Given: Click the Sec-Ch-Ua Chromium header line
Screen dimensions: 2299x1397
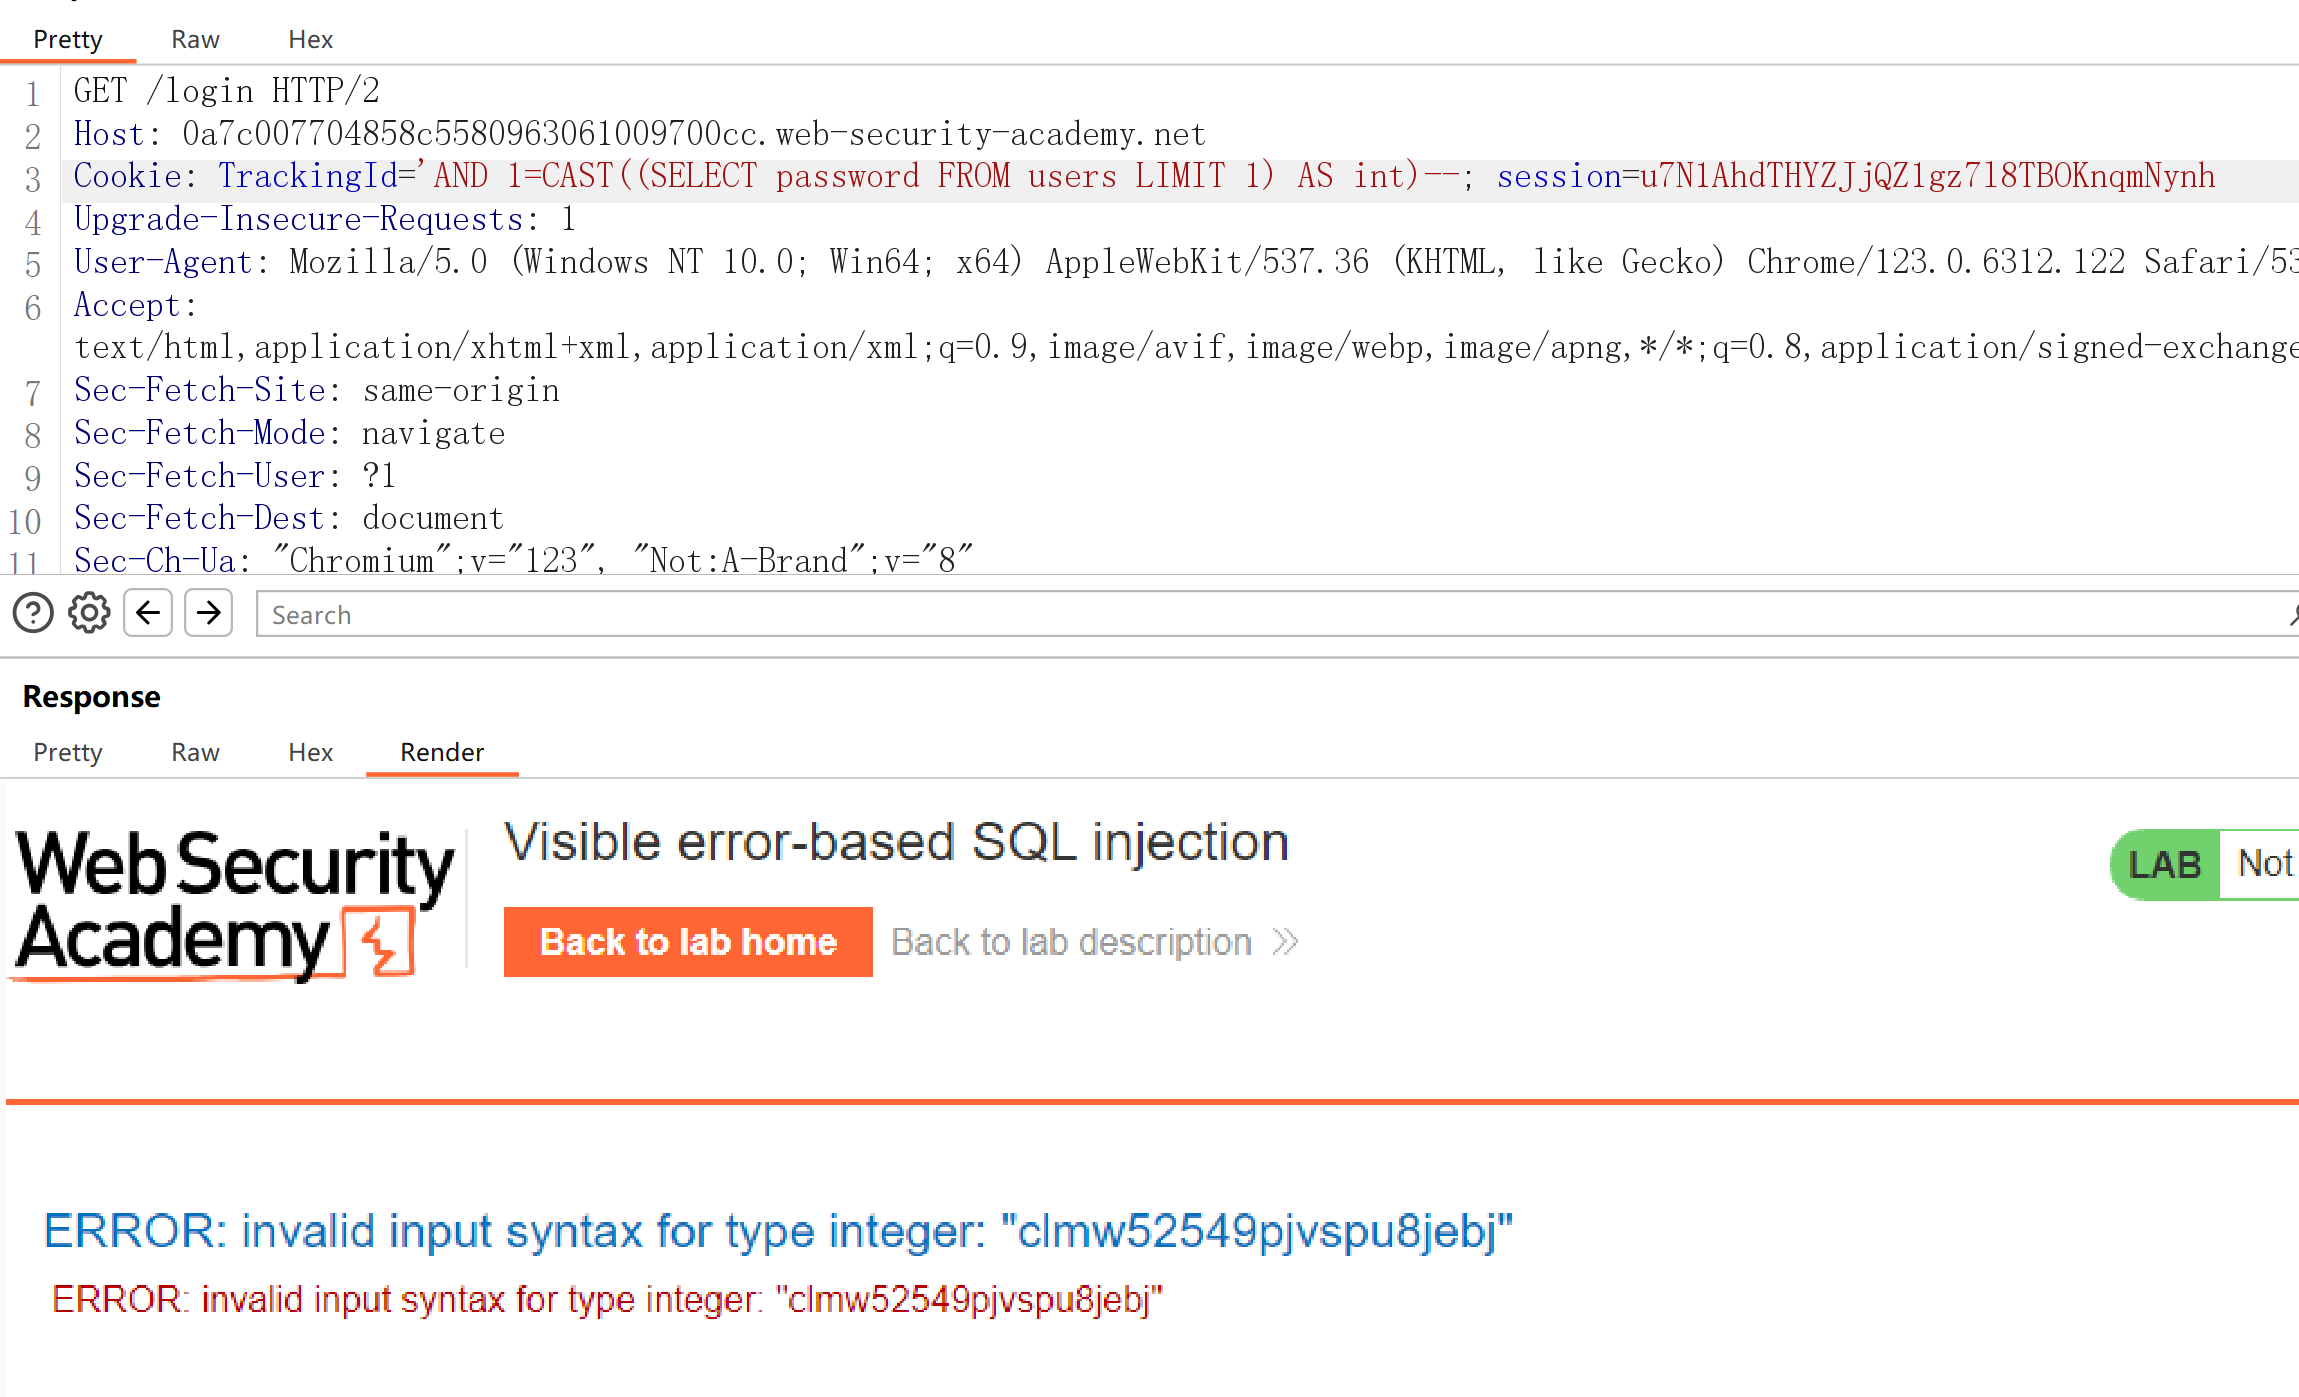Looking at the screenshot, I should pos(523,560).
